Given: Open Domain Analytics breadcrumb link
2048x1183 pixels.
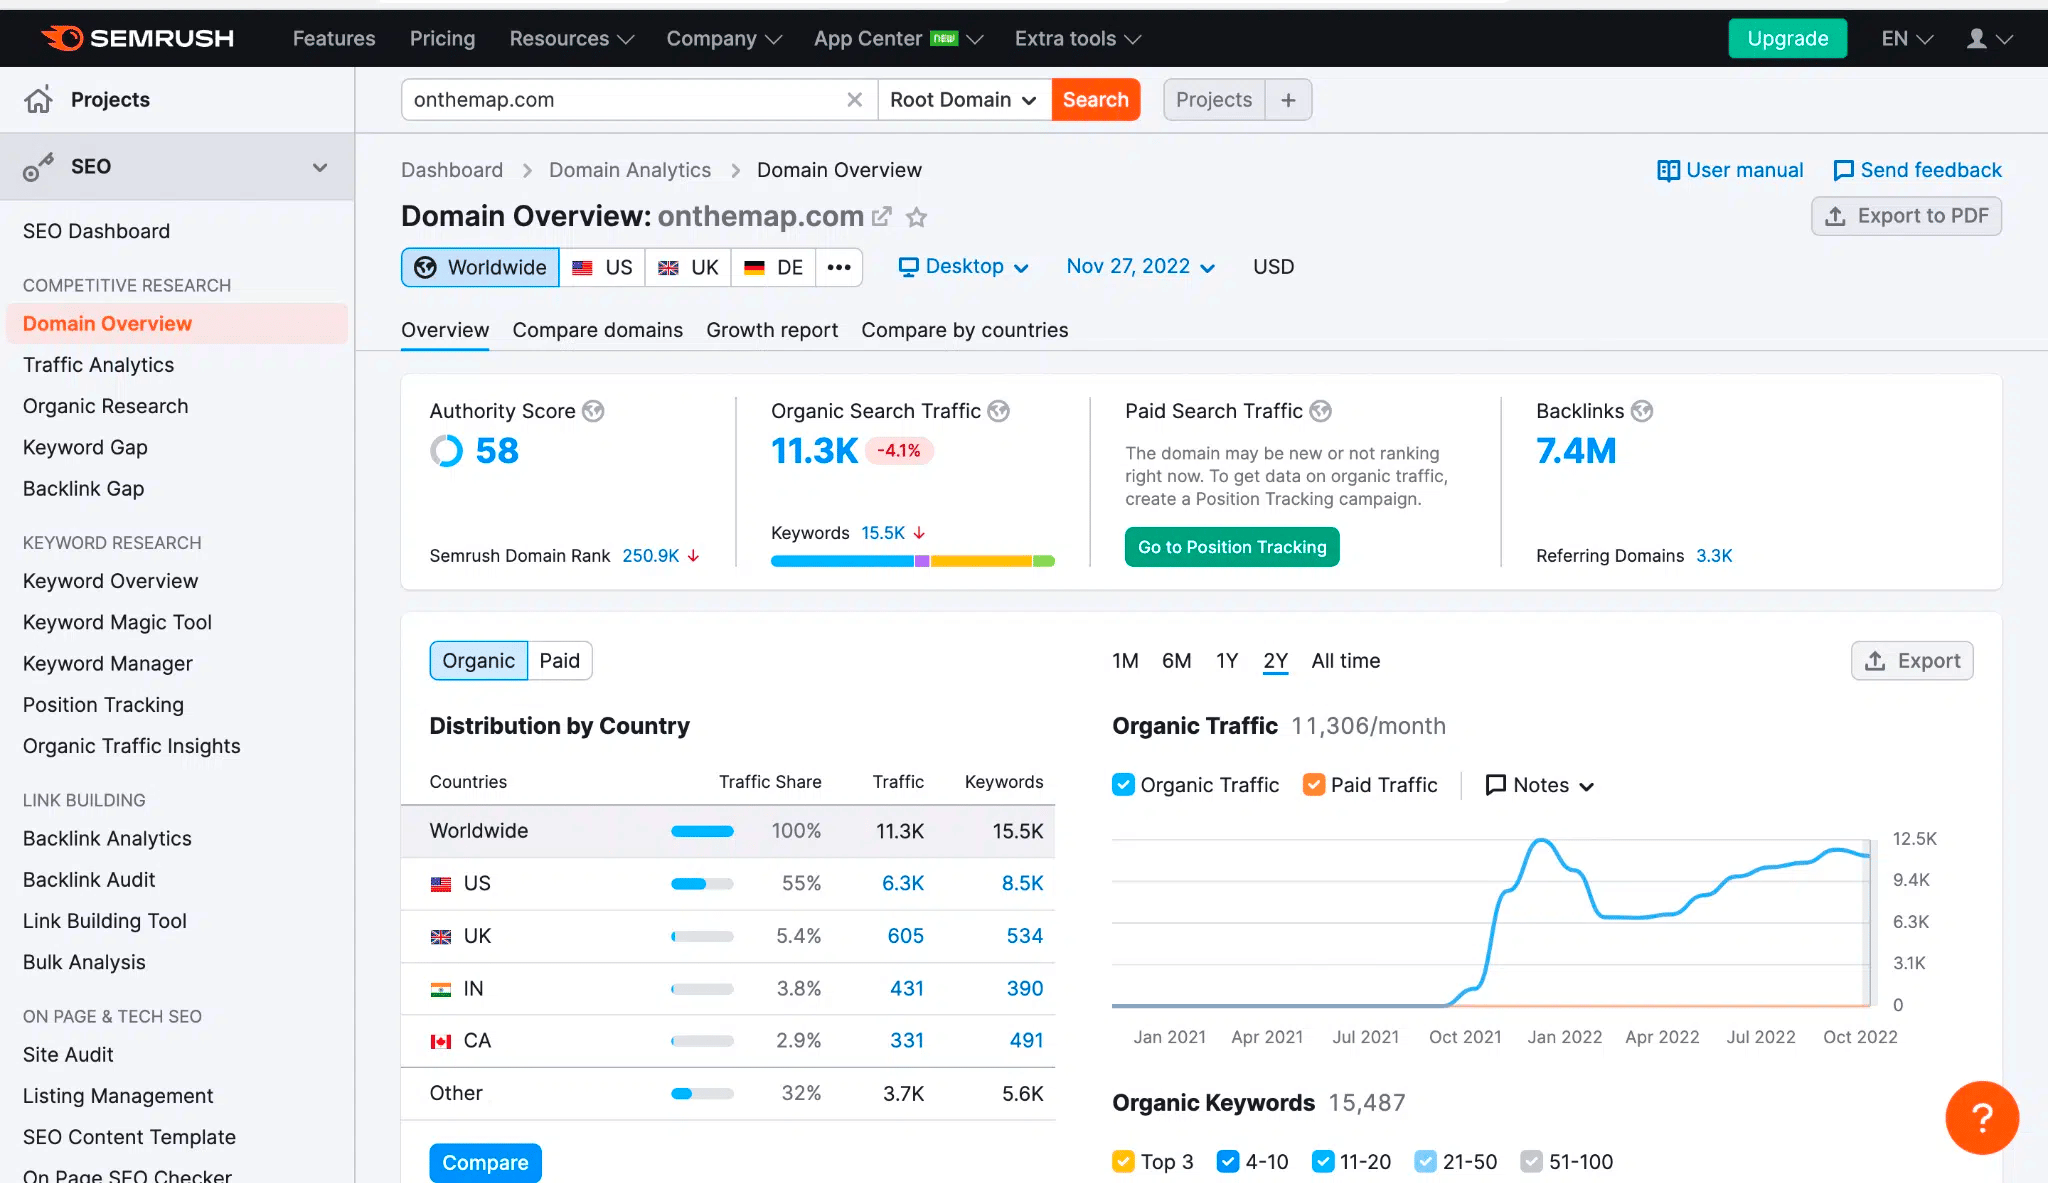Looking at the screenshot, I should click(x=630, y=171).
